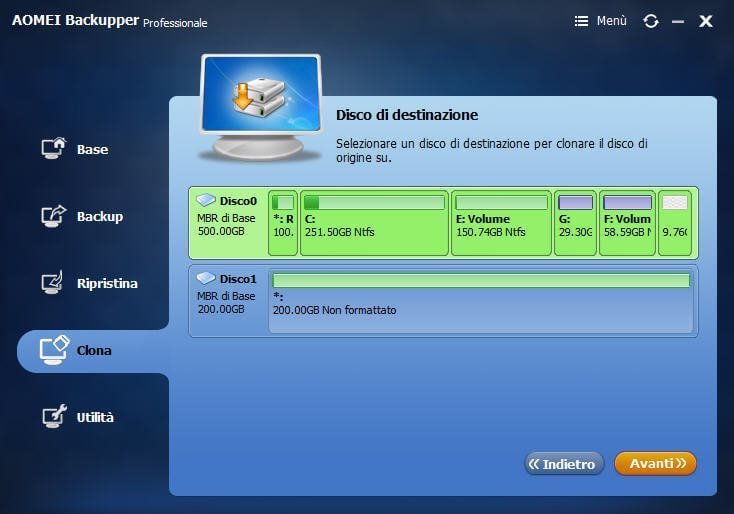Click the Disco0 drive icon
The width and height of the screenshot is (734, 514).
pyautogui.click(x=206, y=200)
